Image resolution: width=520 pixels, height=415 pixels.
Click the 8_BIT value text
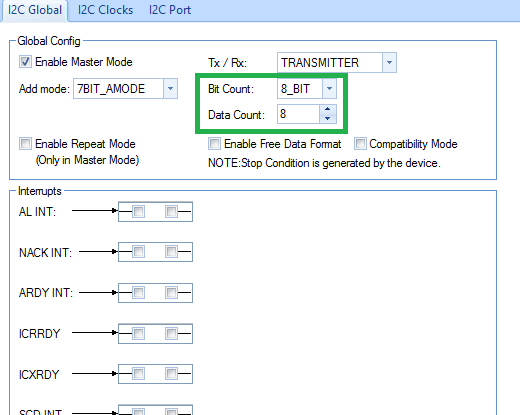click(295, 89)
